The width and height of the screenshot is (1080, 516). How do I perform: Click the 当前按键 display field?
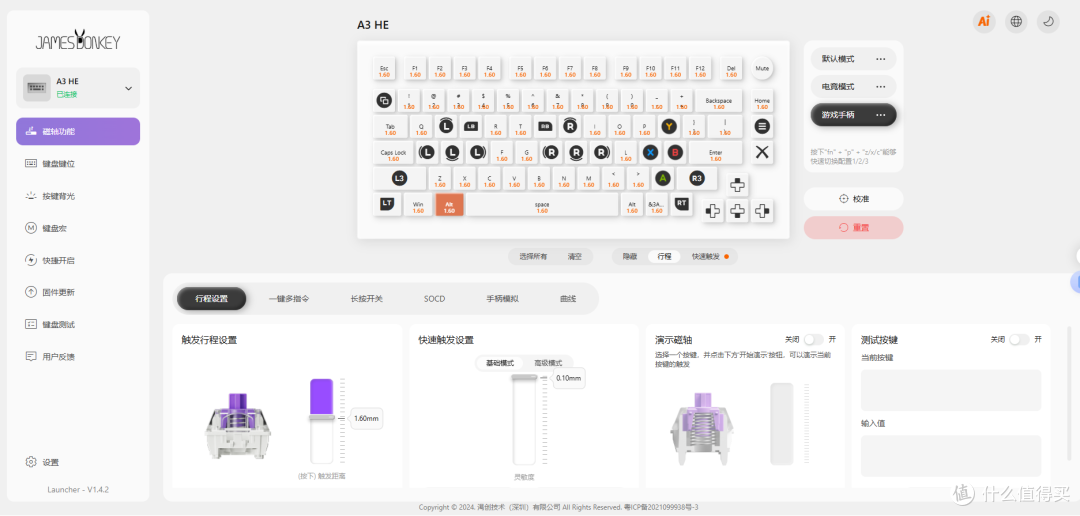[x=951, y=391]
